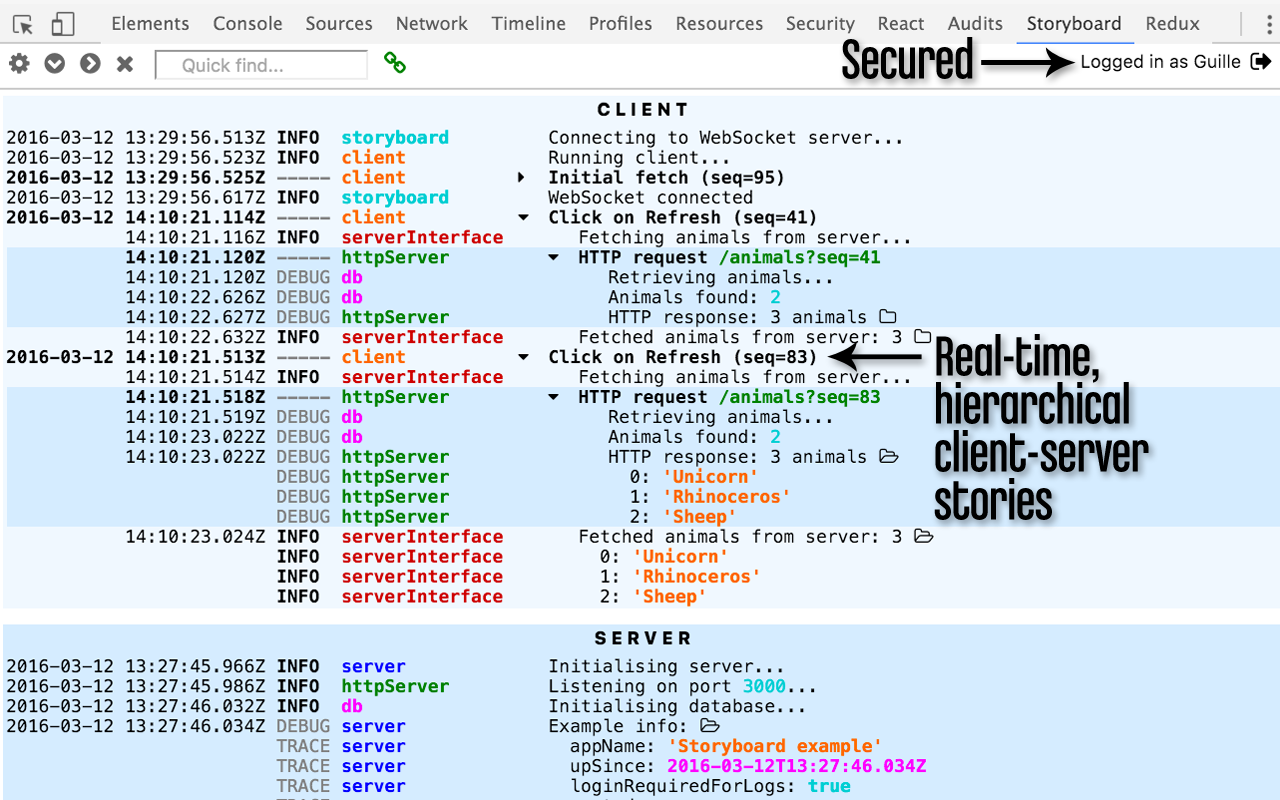Click the green link icon beside Quick find
This screenshot has width=1280, height=800.
[x=395, y=63]
